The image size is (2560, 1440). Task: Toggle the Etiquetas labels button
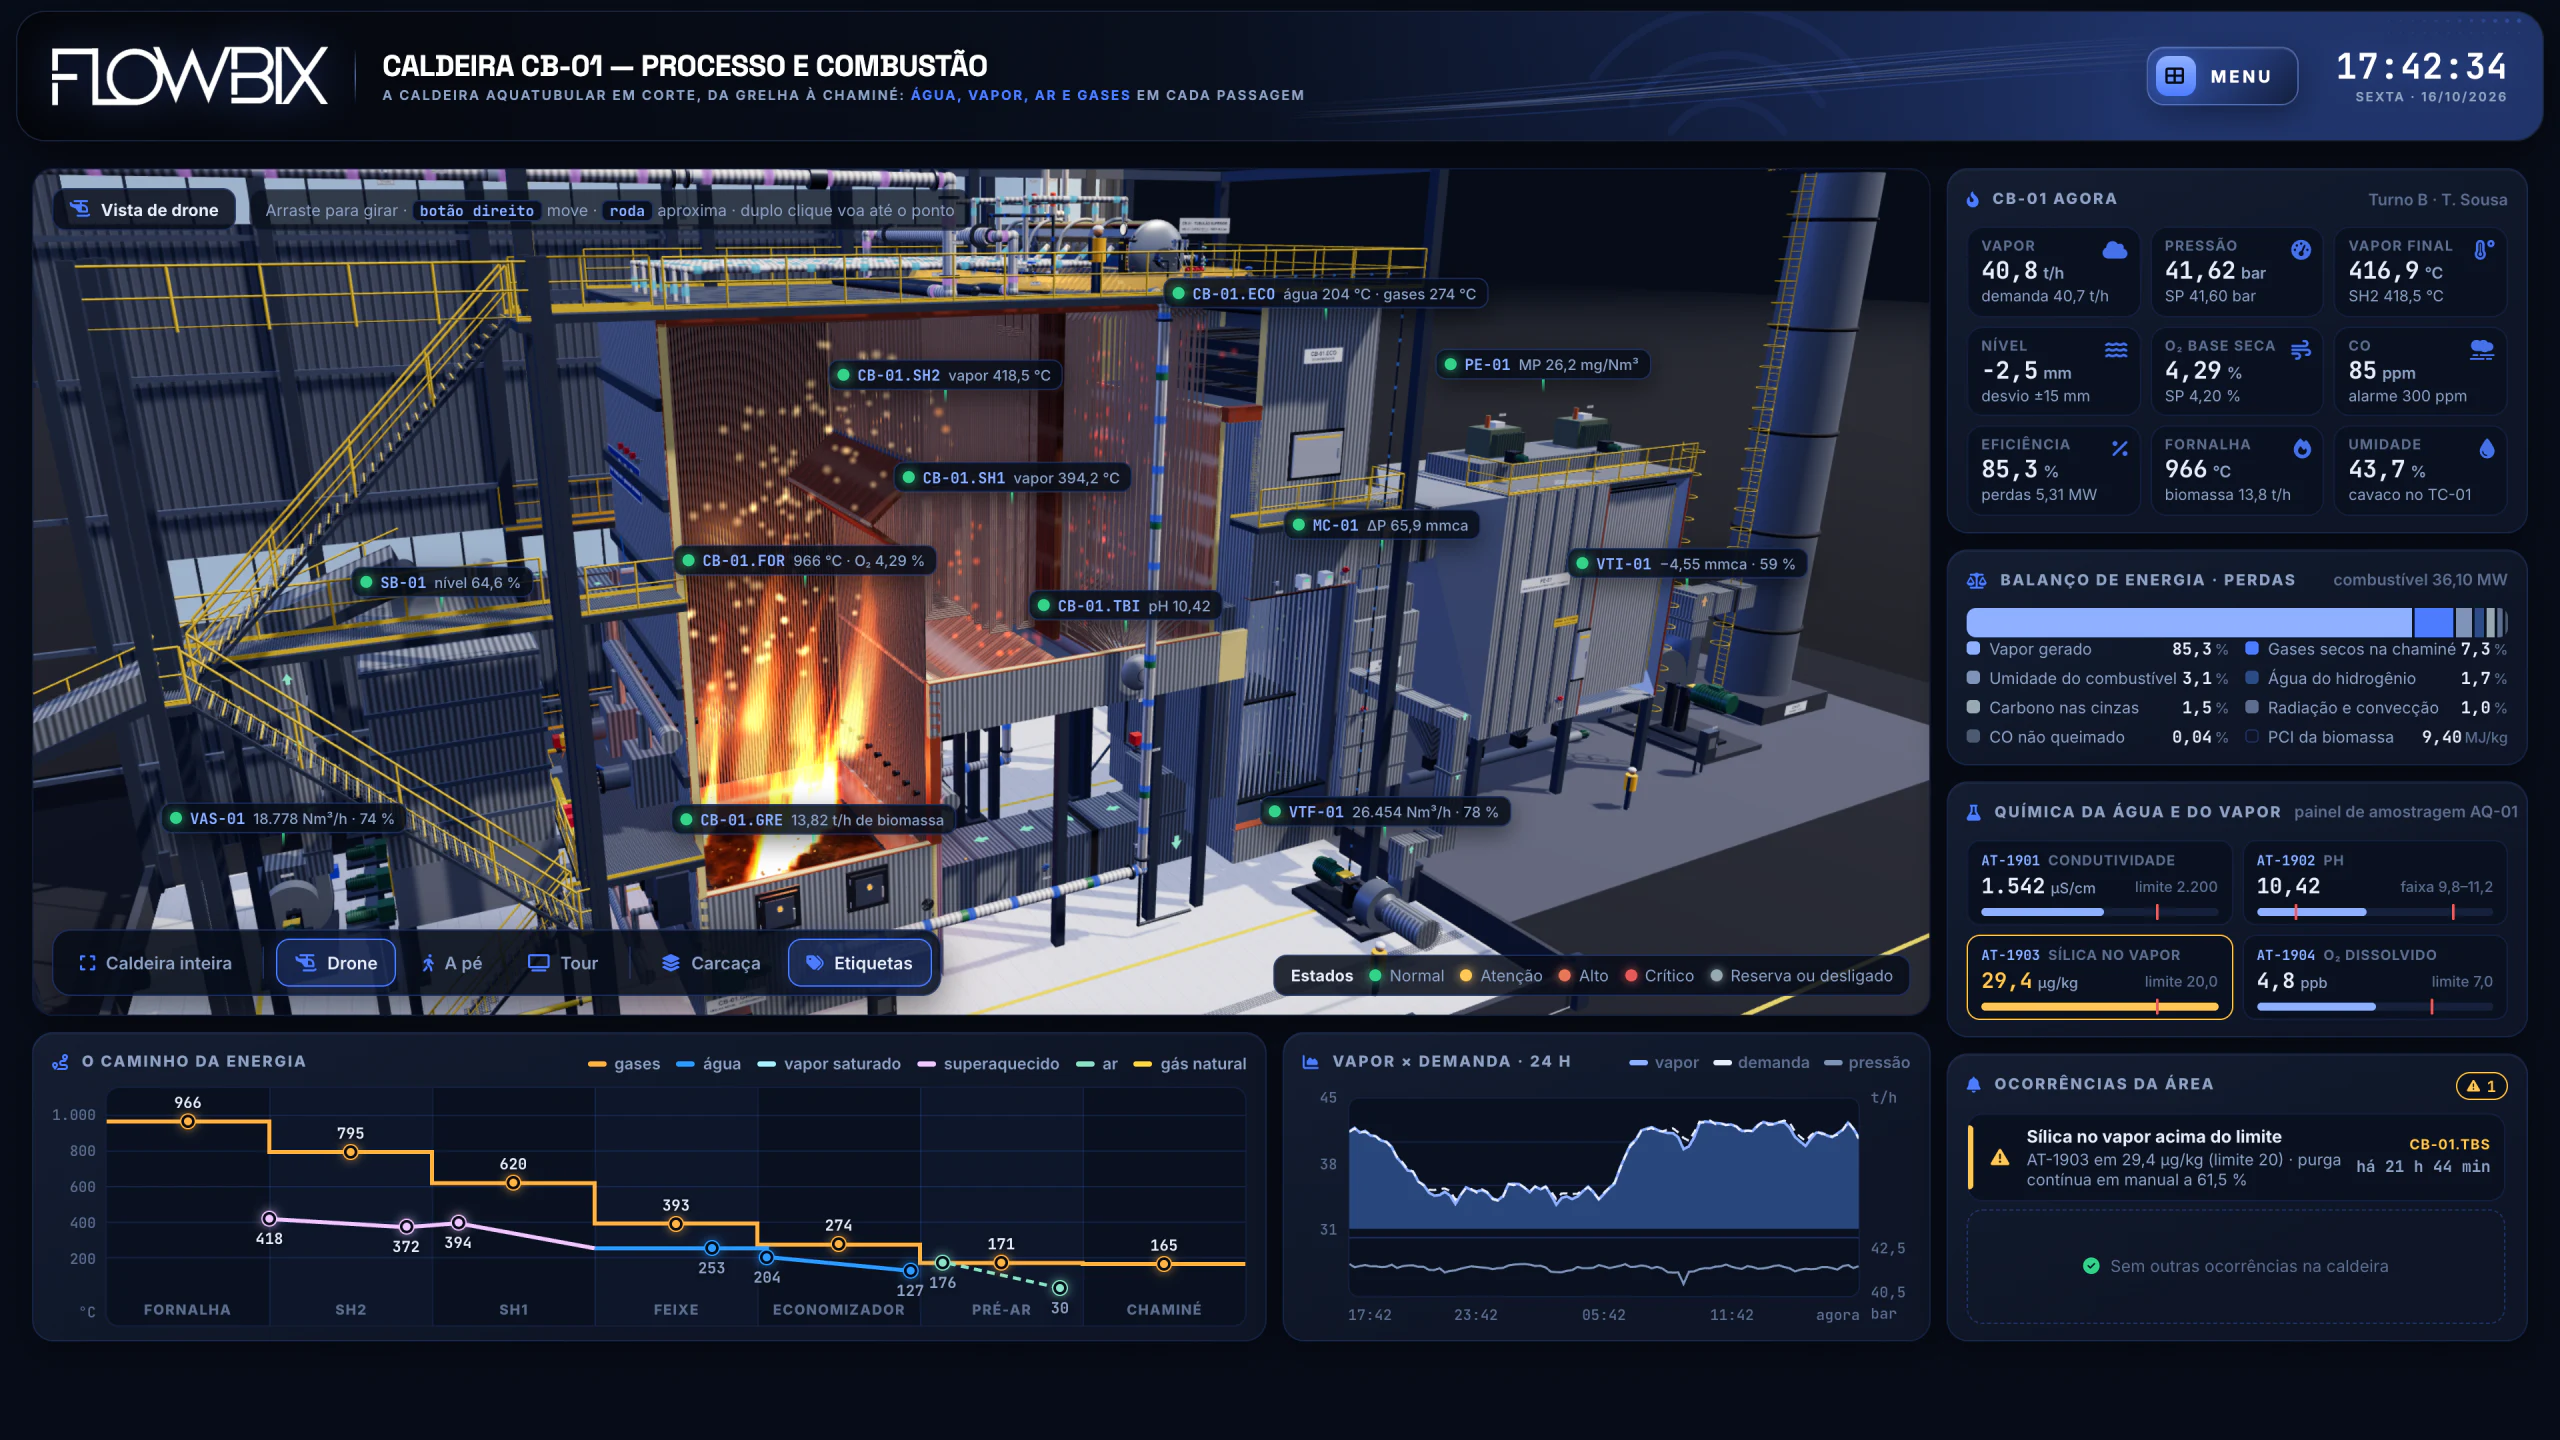pyautogui.click(x=860, y=963)
